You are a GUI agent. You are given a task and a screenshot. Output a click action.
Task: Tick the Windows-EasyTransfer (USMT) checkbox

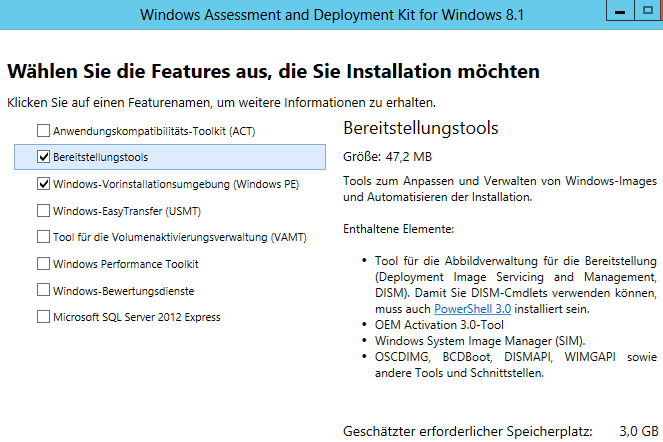[x=43, y=211]
